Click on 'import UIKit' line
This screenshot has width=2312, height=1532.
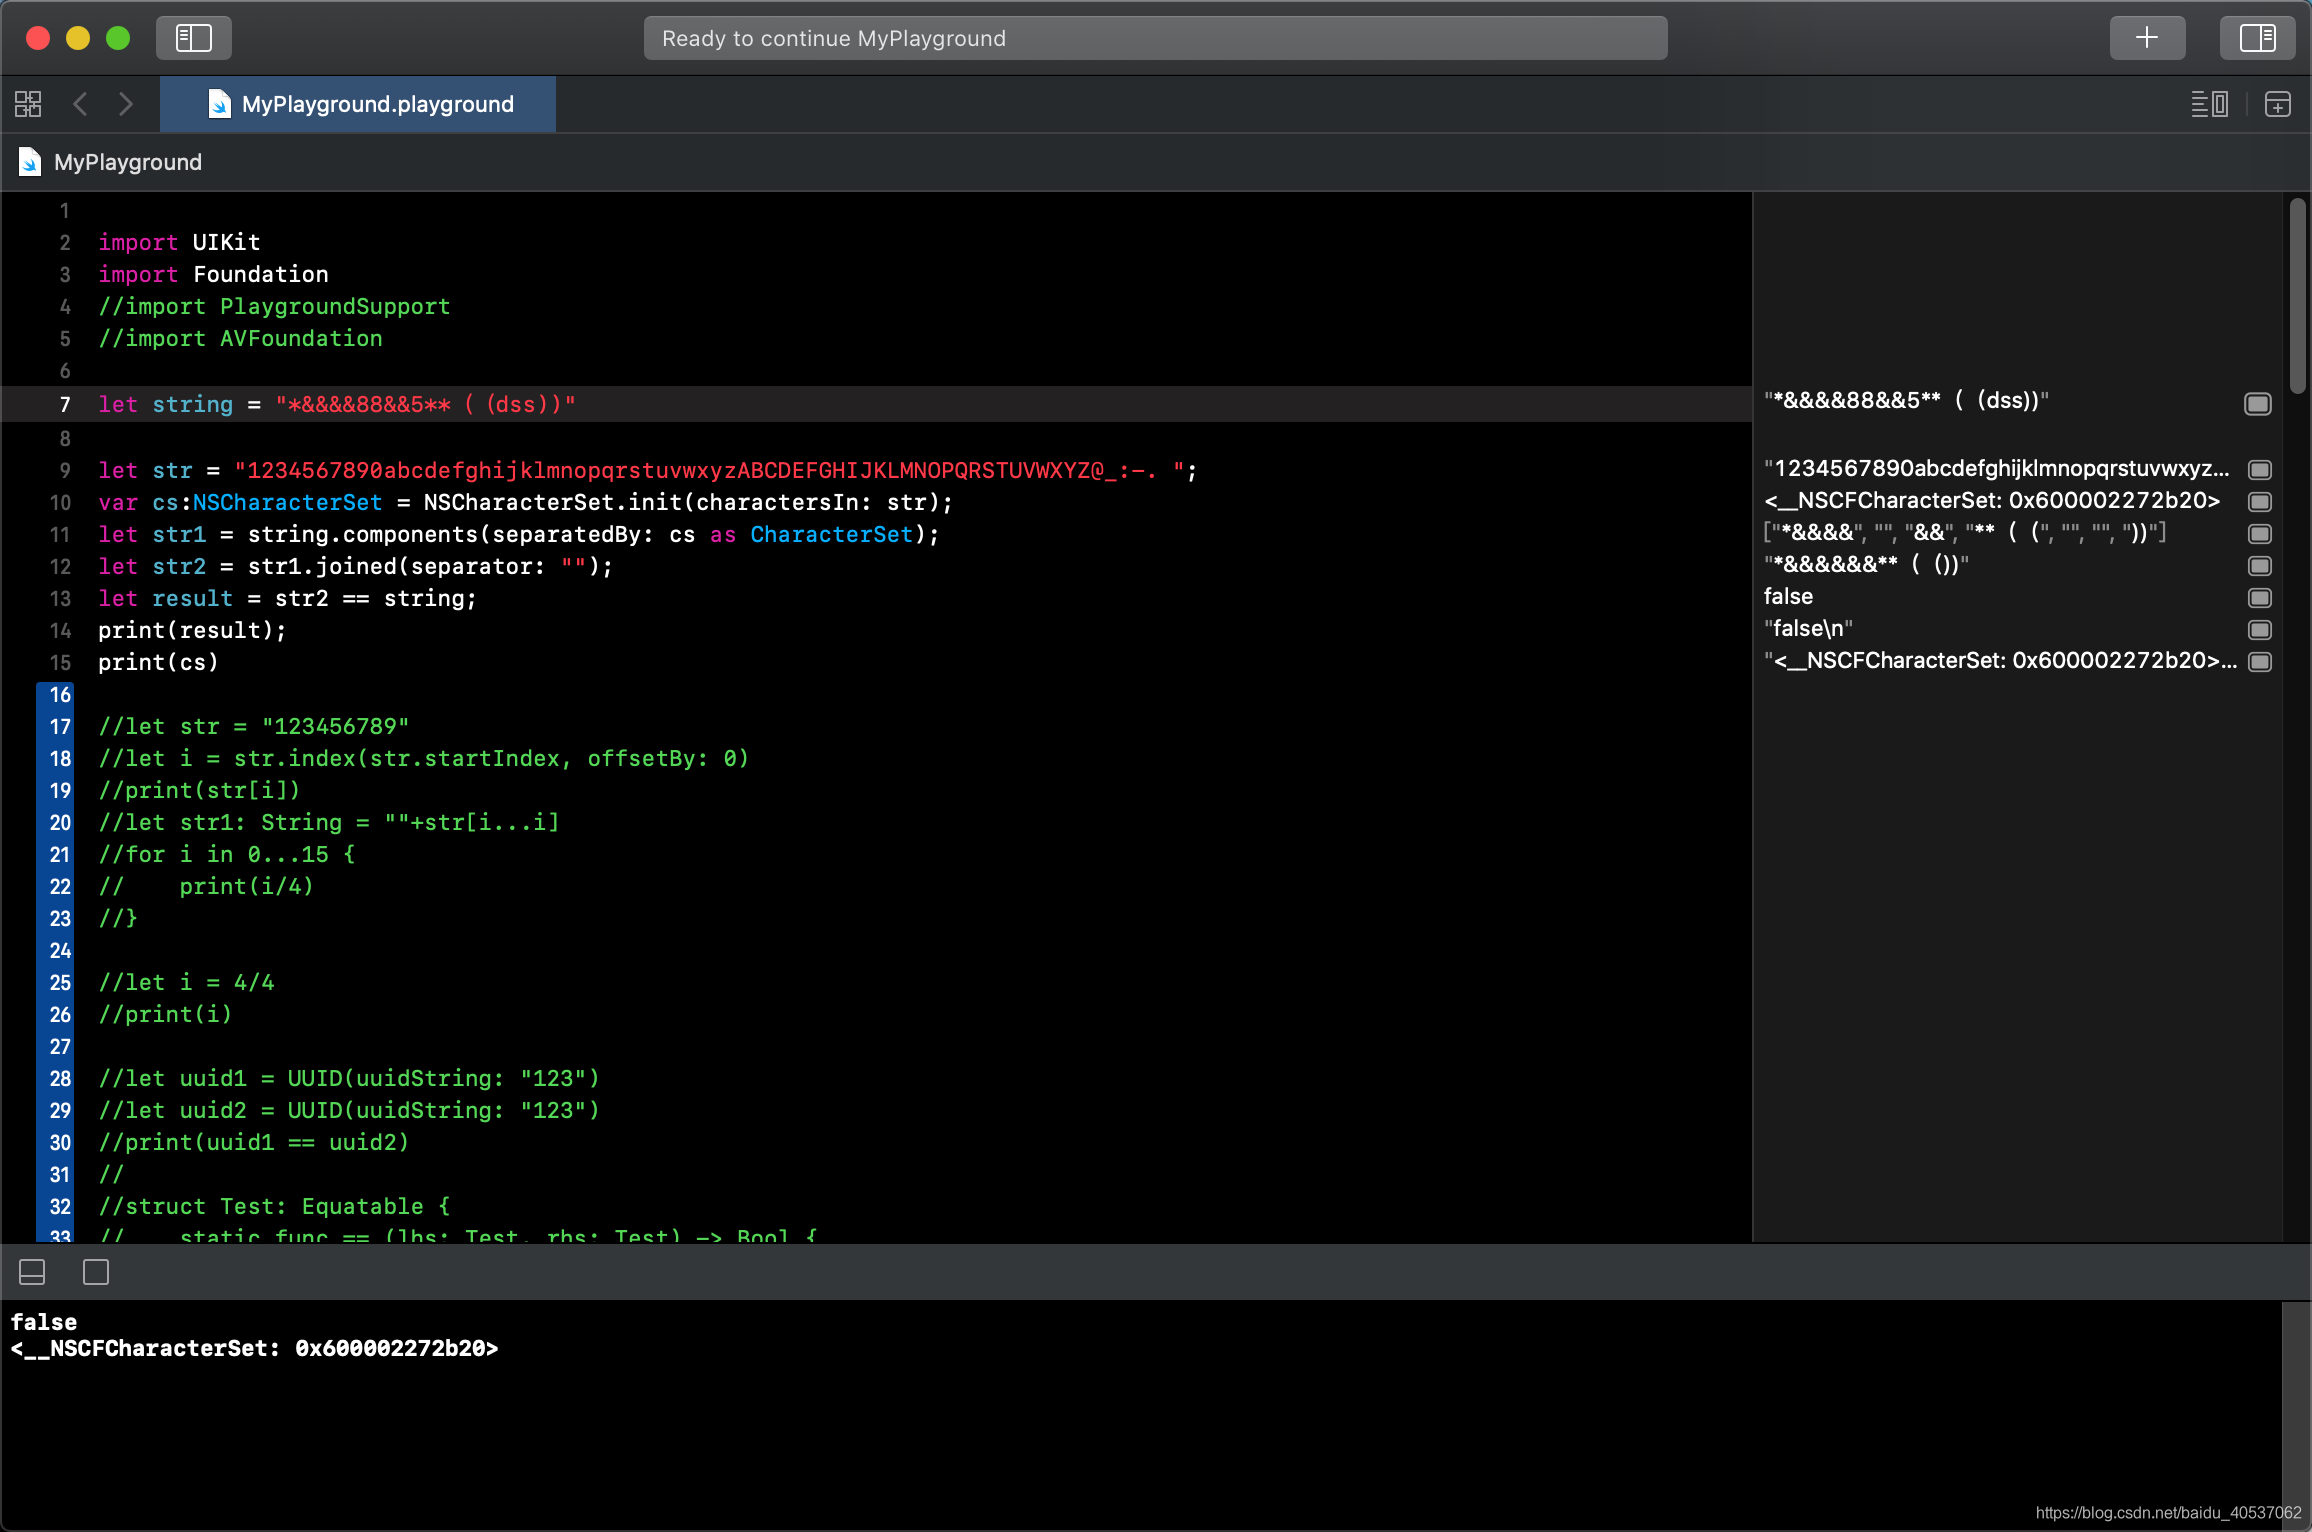pos(179,242)
